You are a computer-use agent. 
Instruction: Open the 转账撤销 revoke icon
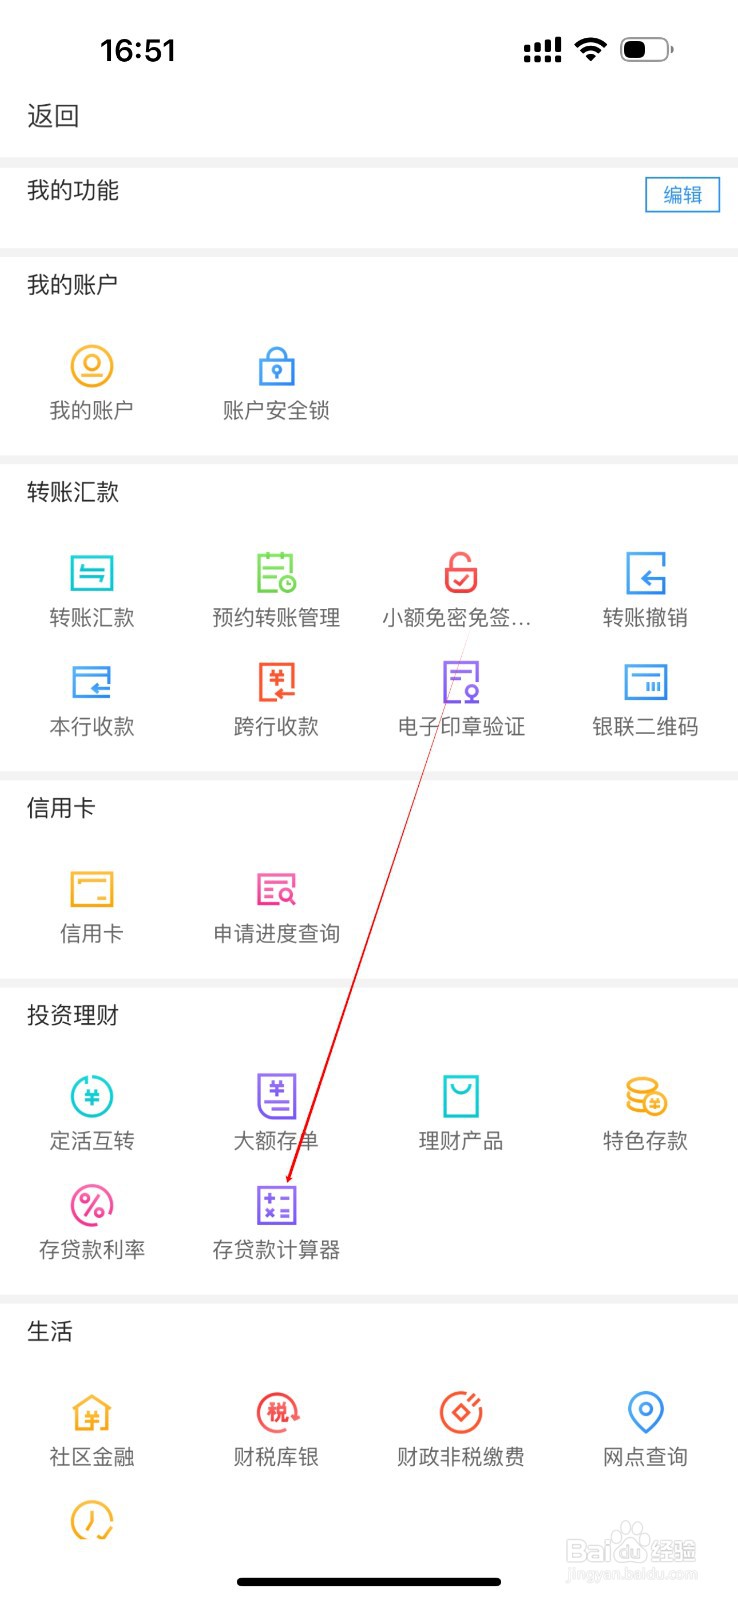[646, 573]
